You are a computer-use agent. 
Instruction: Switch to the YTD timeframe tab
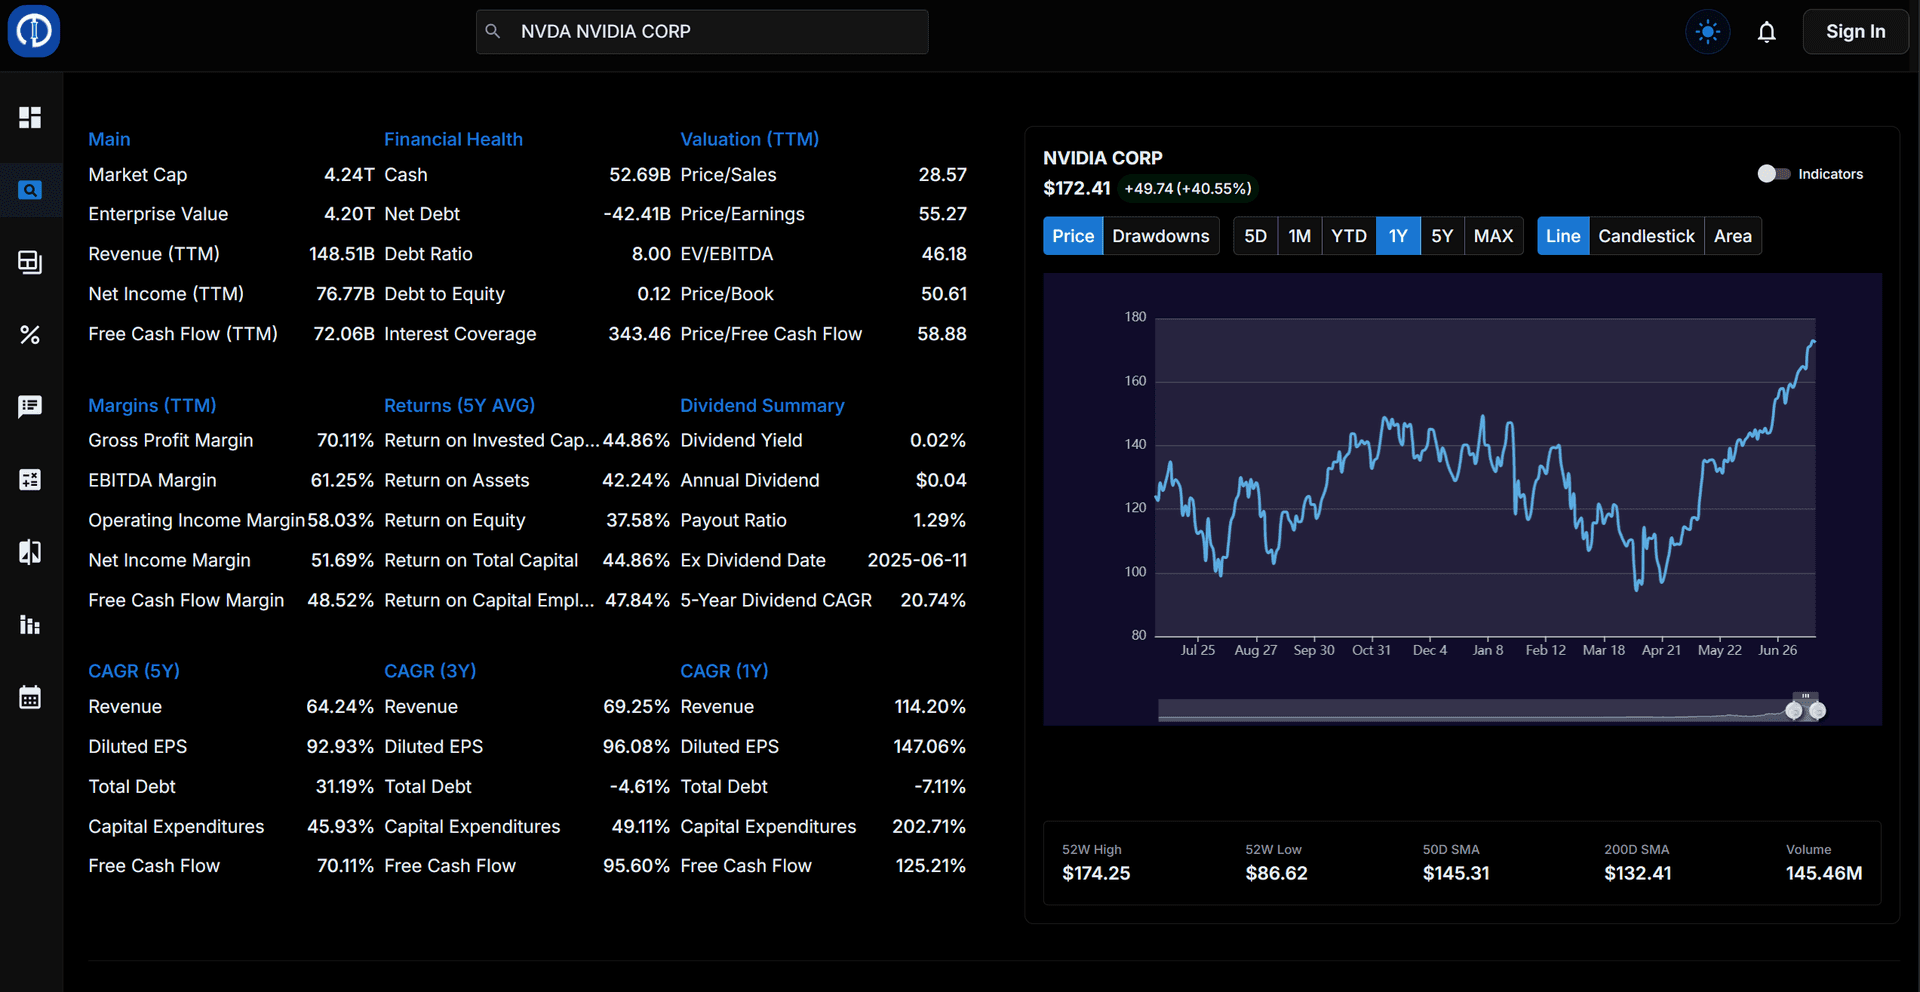coord(1348,235)
